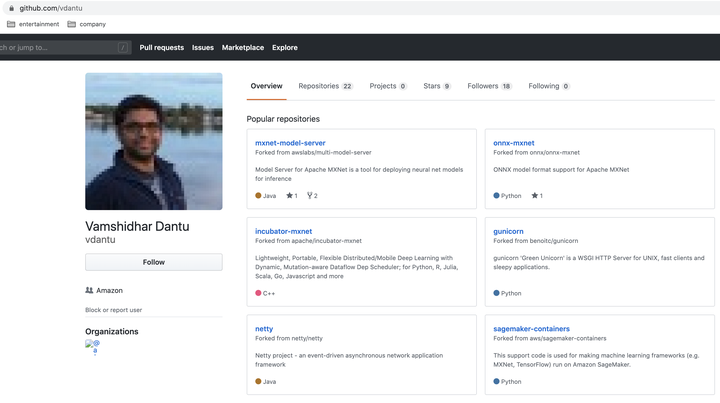Open the Stars tab
720x403 pixels.
tap(437, 86)
